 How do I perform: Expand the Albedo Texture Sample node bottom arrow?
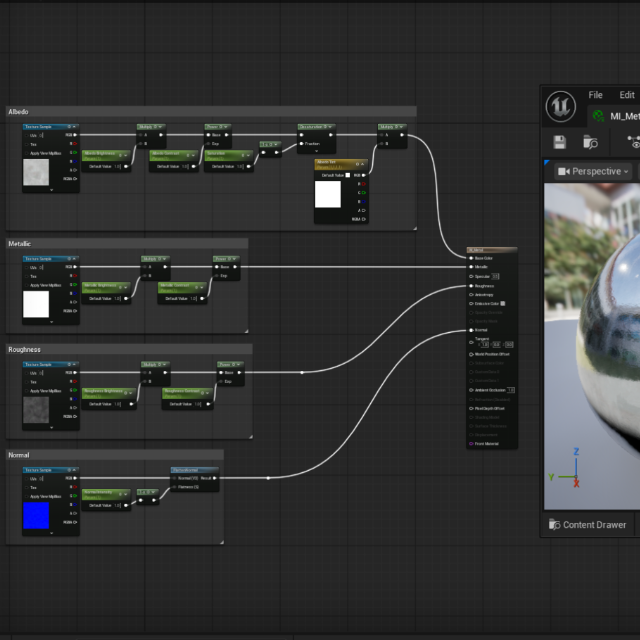pyautogui.click(x=51, y=190)
